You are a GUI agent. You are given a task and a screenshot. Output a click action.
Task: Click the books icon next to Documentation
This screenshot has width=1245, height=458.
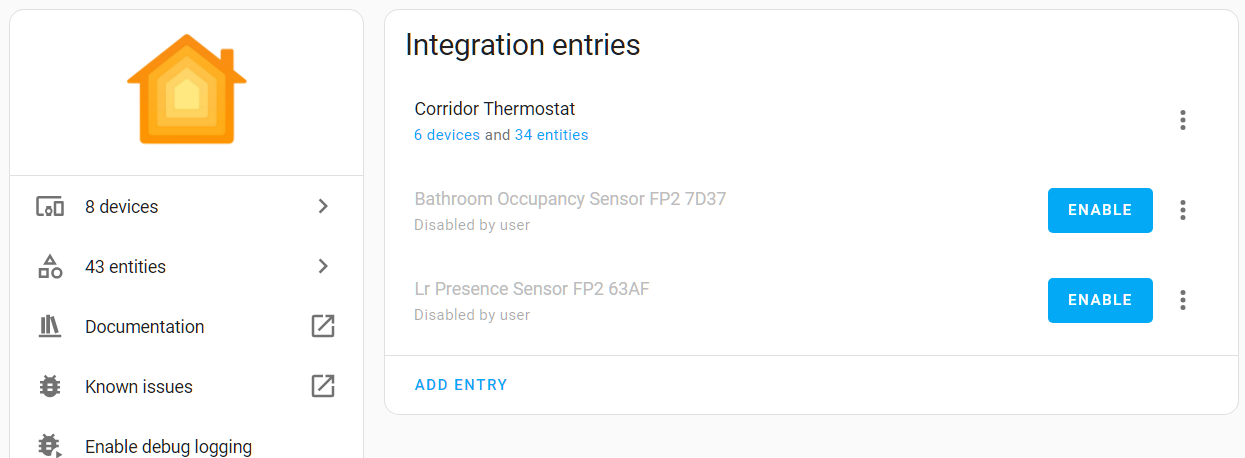point(50,327)
